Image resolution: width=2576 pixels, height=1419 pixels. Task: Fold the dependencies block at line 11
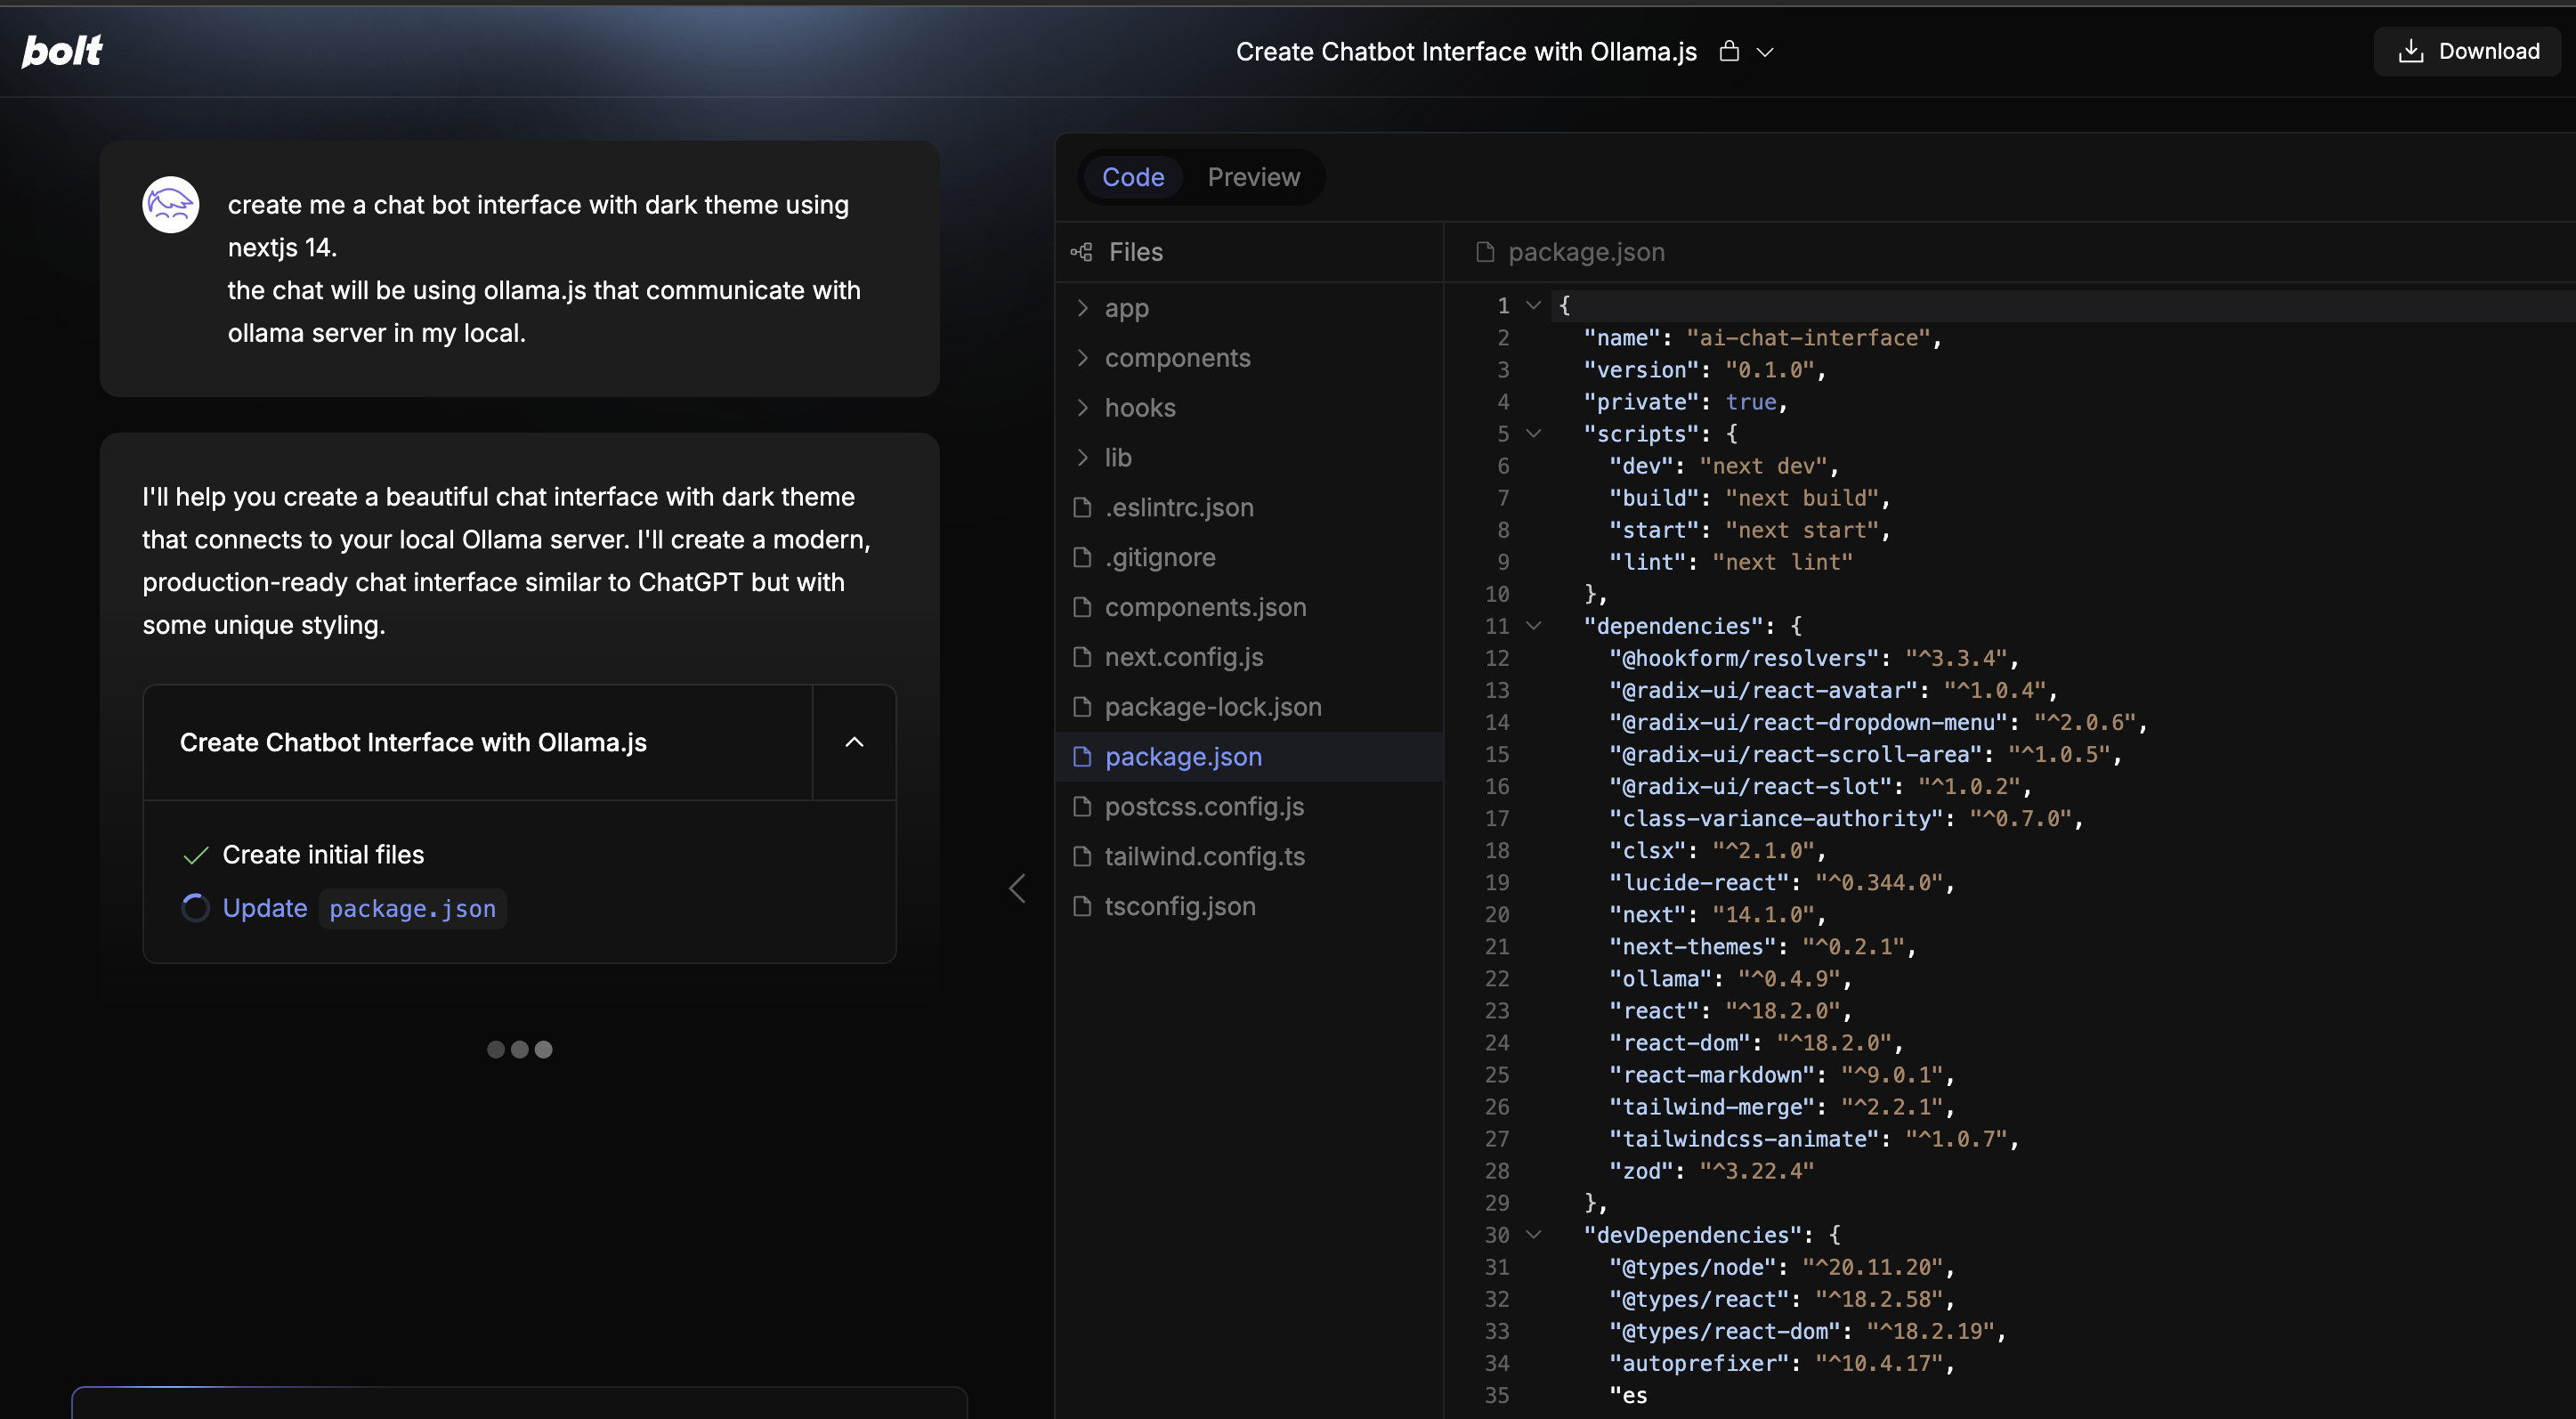[1533, 626]
